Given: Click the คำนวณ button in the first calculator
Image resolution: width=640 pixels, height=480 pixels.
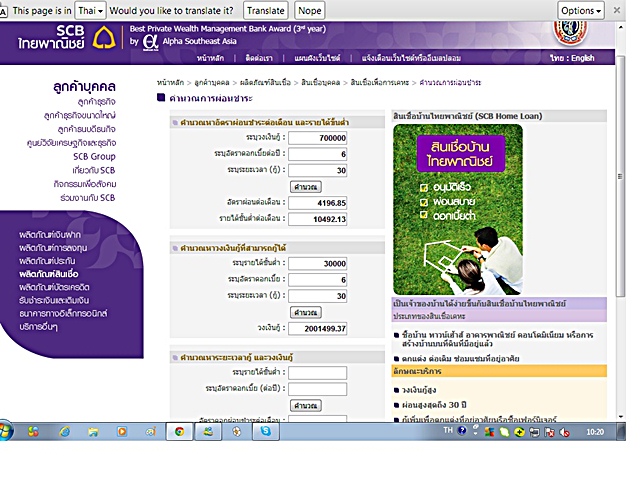Looking at the screenshot, I should pyautogui.click(x=306, y=187).
